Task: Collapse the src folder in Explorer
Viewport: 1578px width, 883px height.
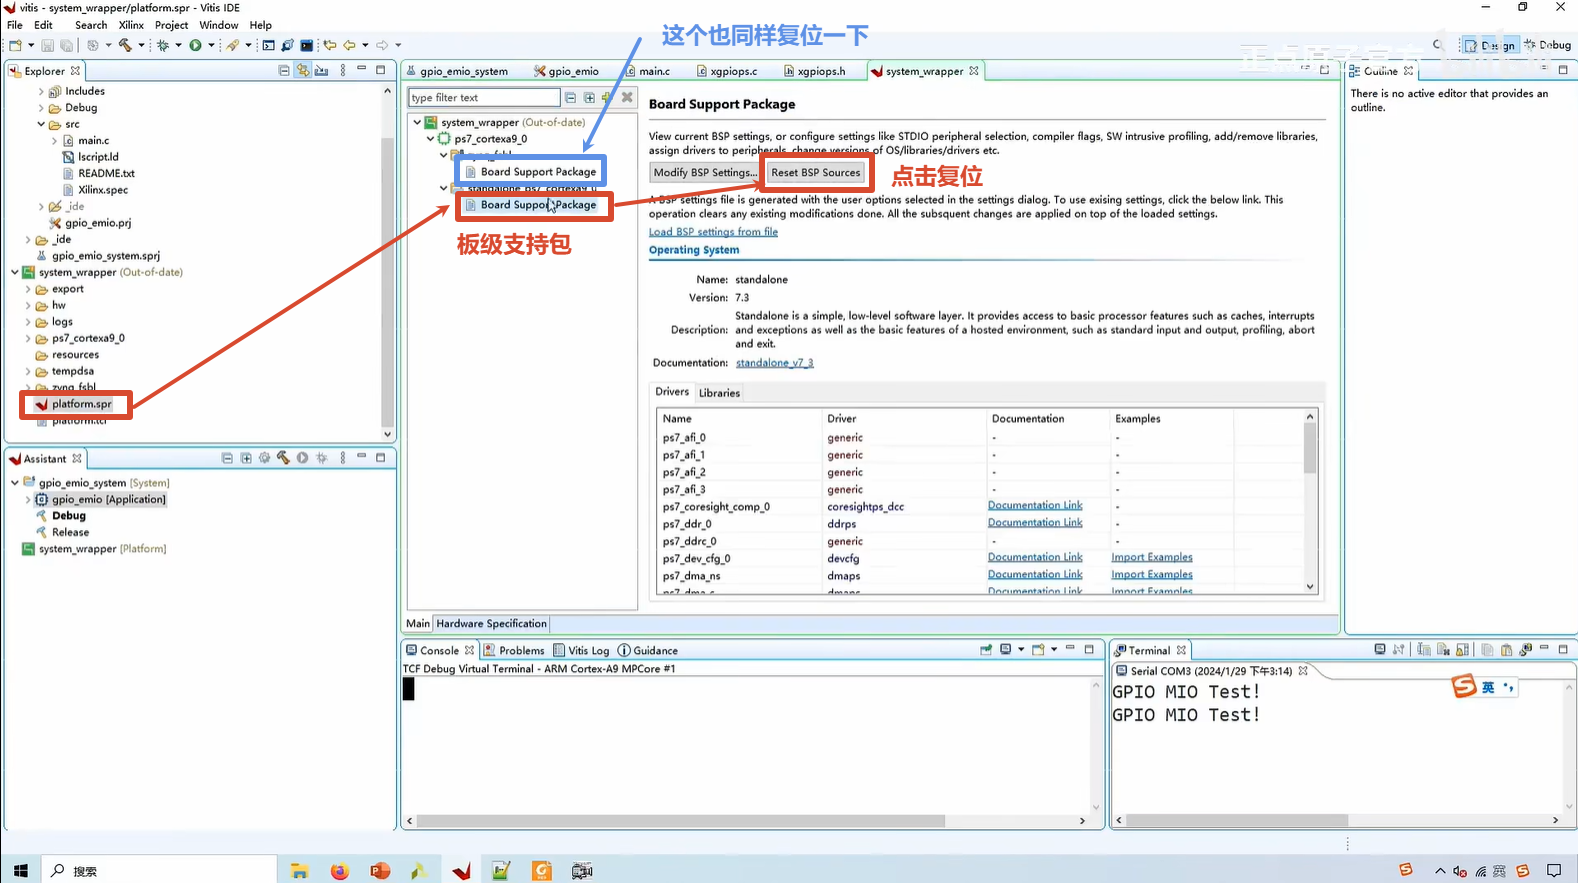Action: point(41,124)
